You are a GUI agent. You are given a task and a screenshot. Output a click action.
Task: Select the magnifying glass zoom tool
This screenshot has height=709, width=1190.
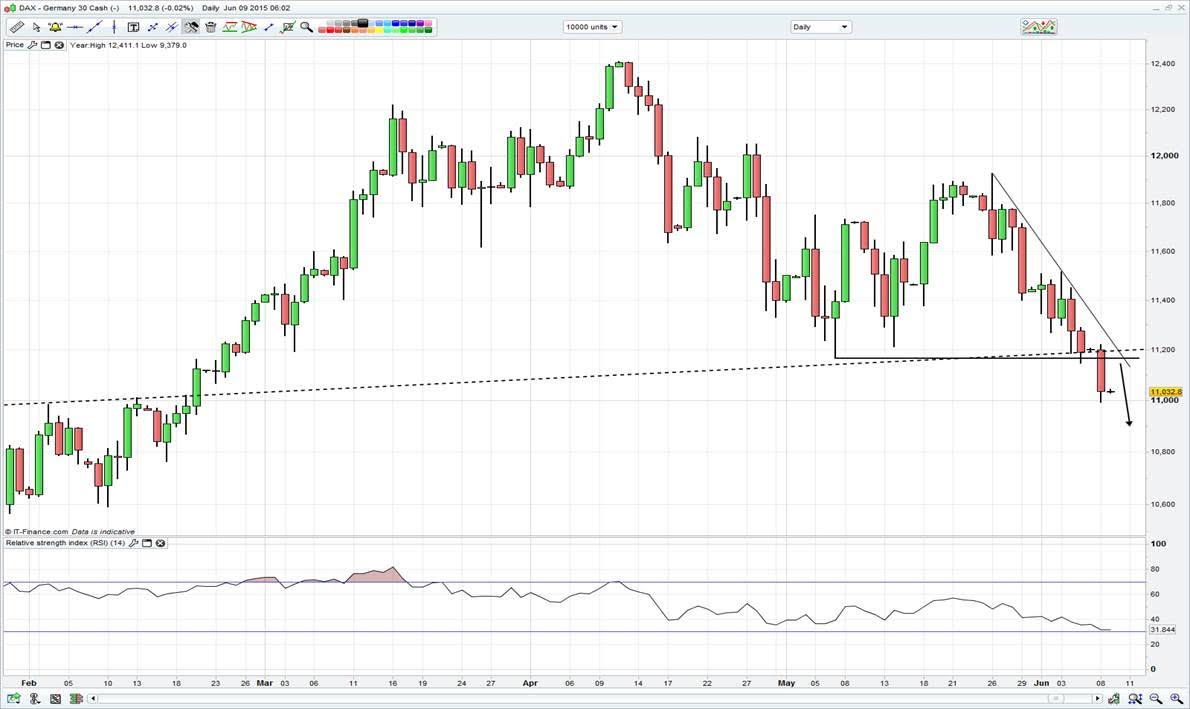(306, 27)
